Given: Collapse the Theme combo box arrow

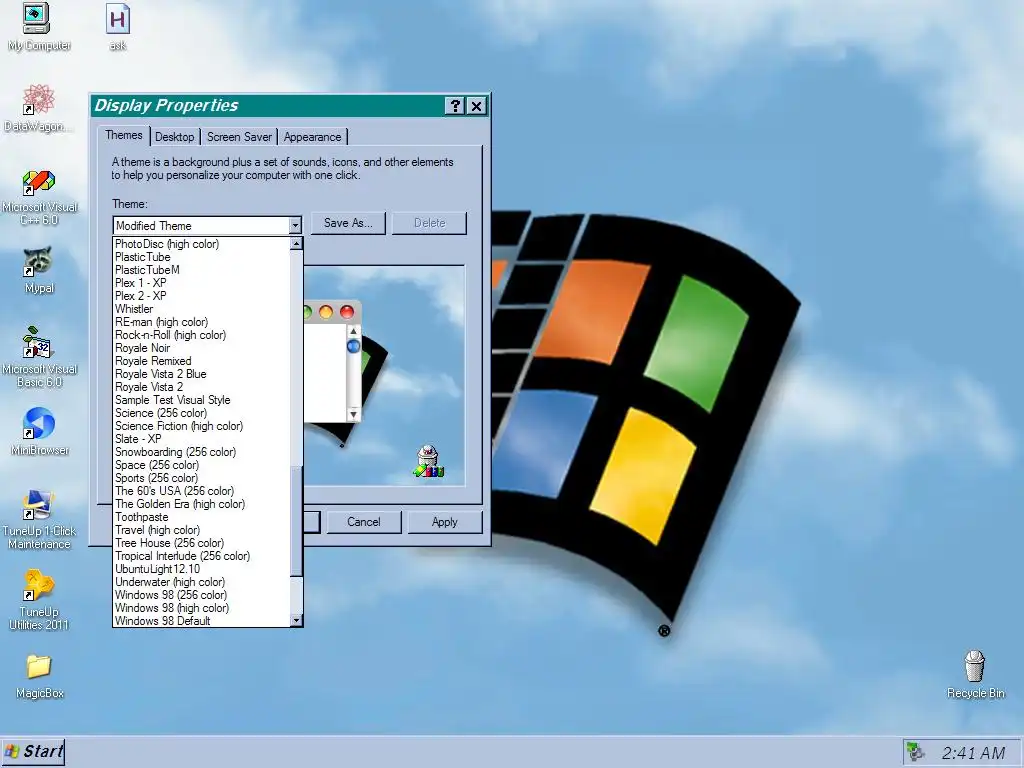Looking at the screenshot, I should click(295, 225).
